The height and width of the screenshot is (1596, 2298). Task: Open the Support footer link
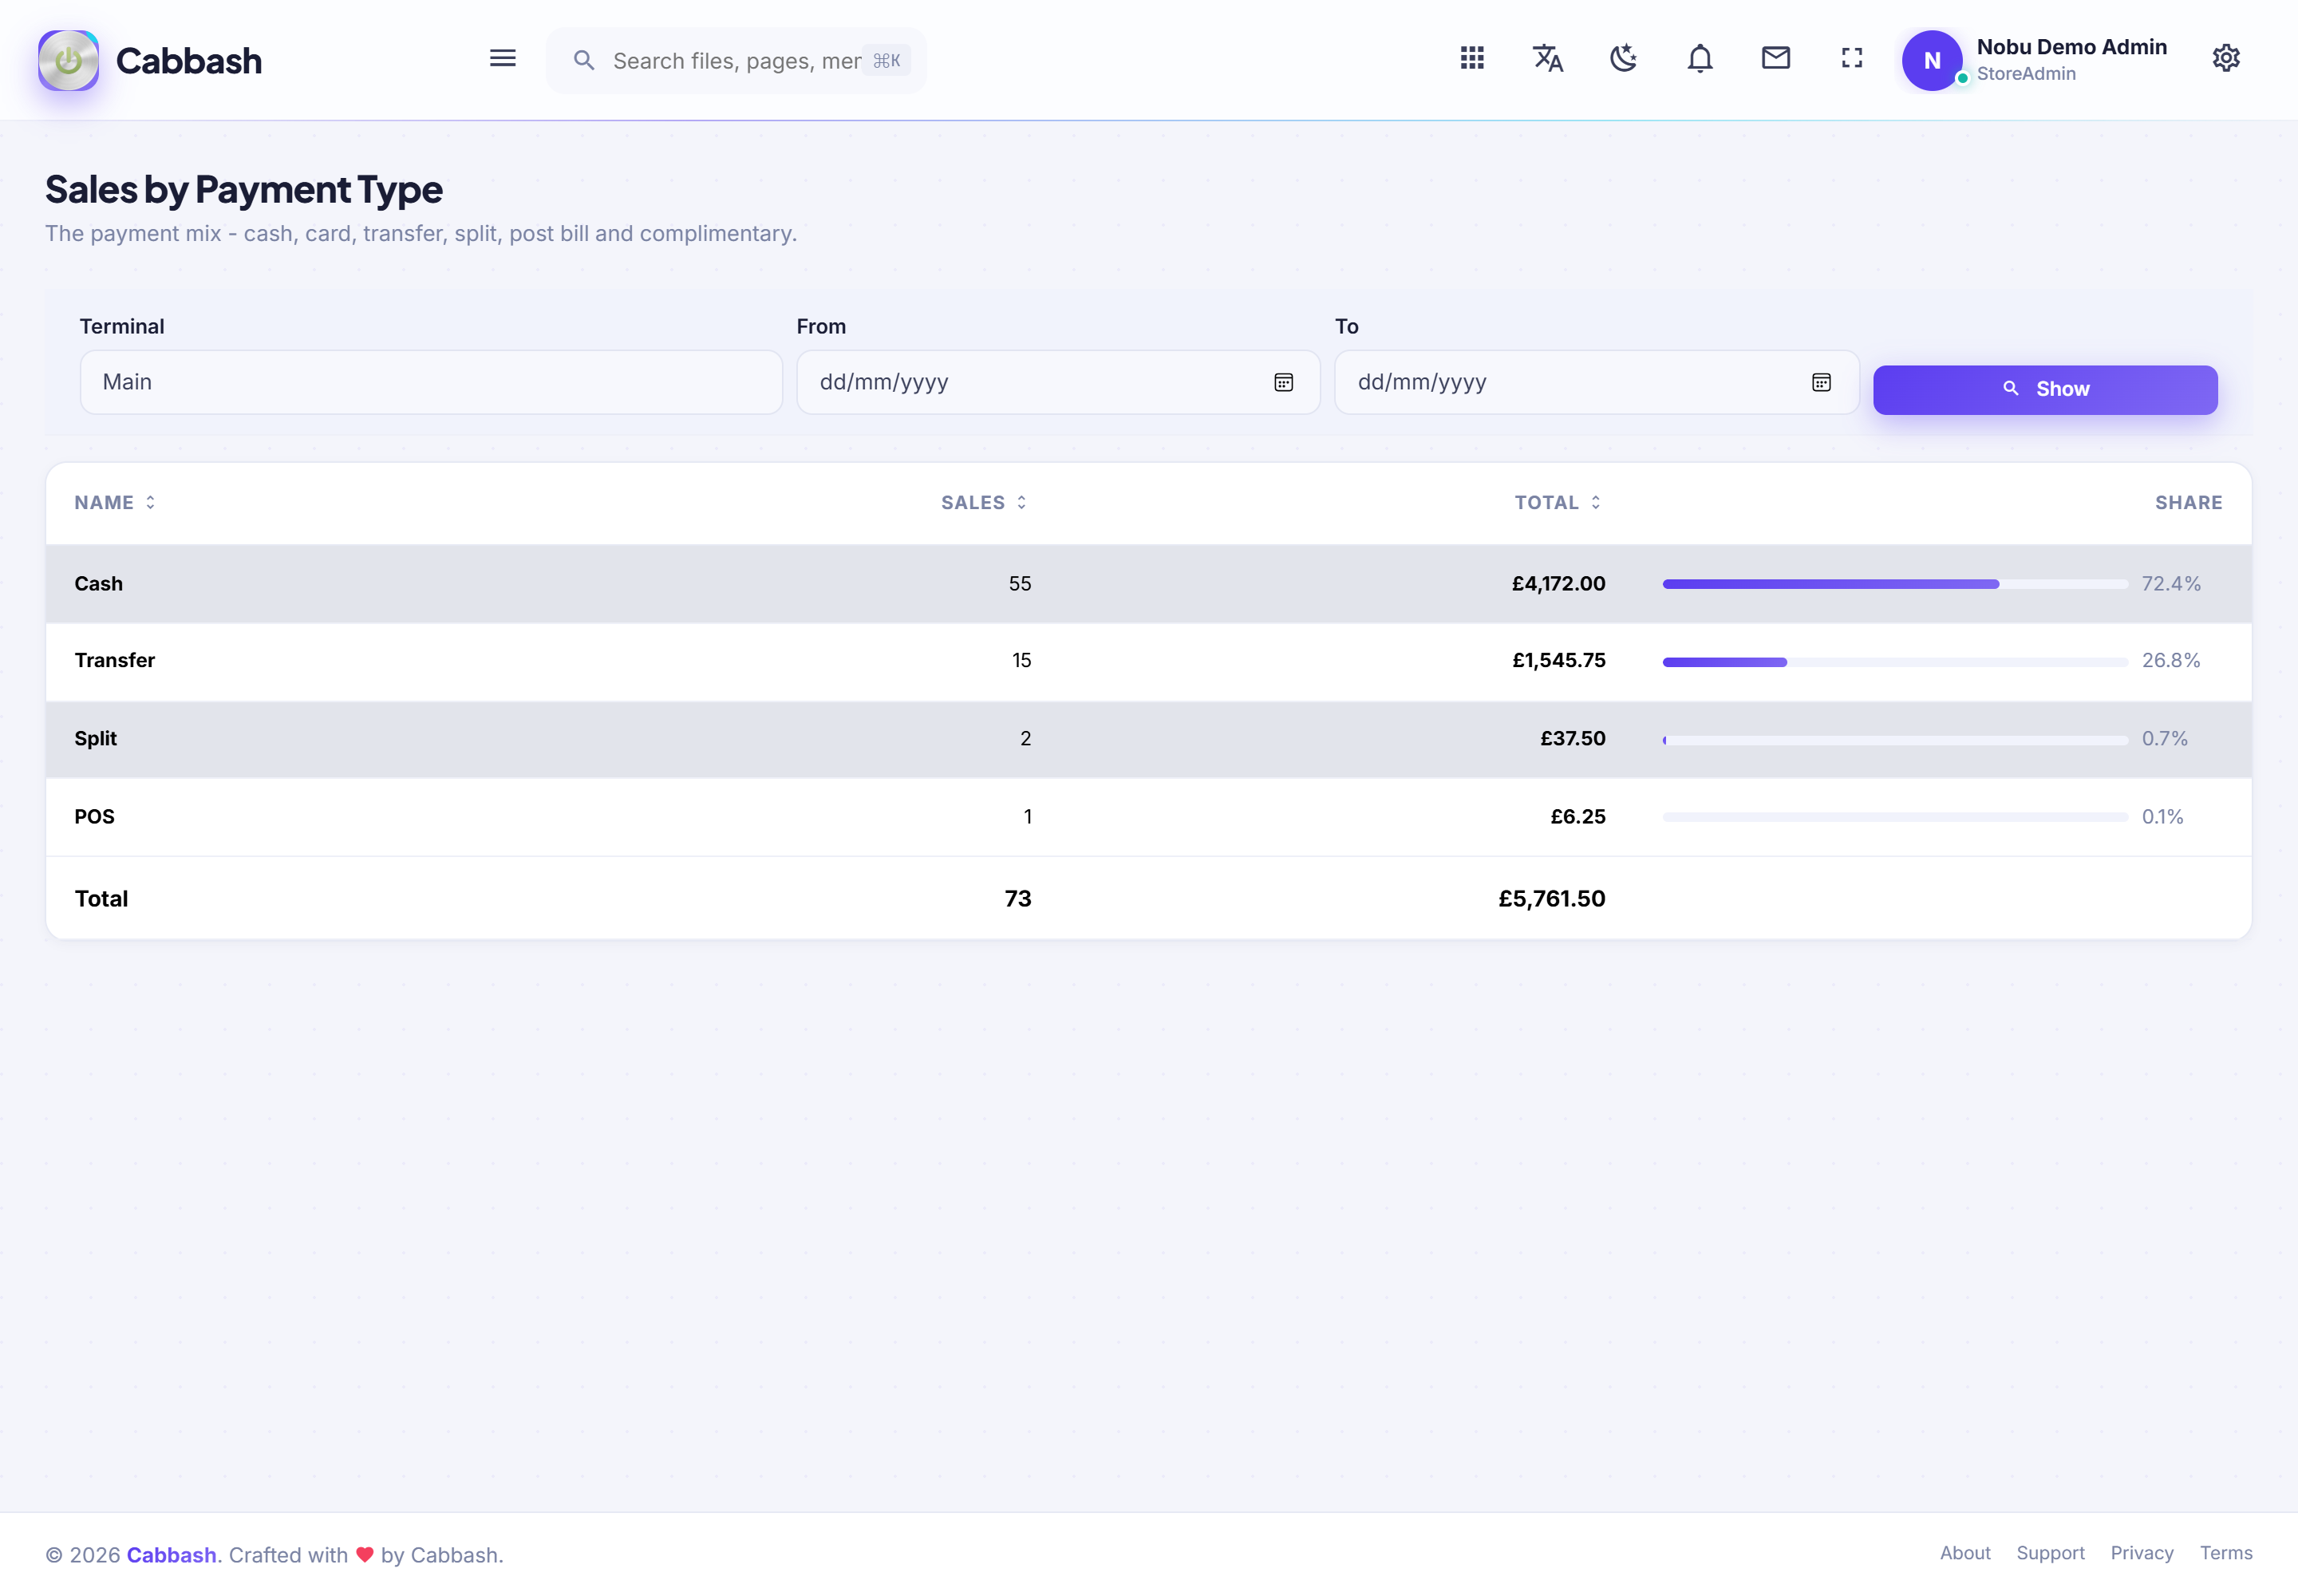[x=2050, y=1553]
